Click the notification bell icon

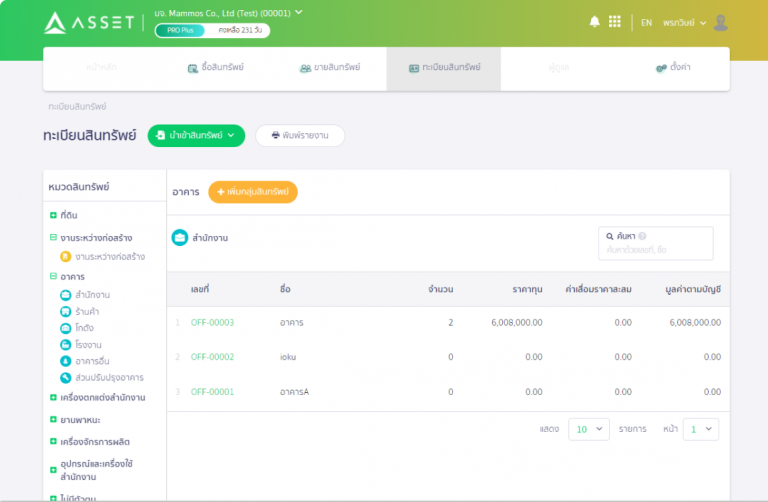tap(594, 22)
